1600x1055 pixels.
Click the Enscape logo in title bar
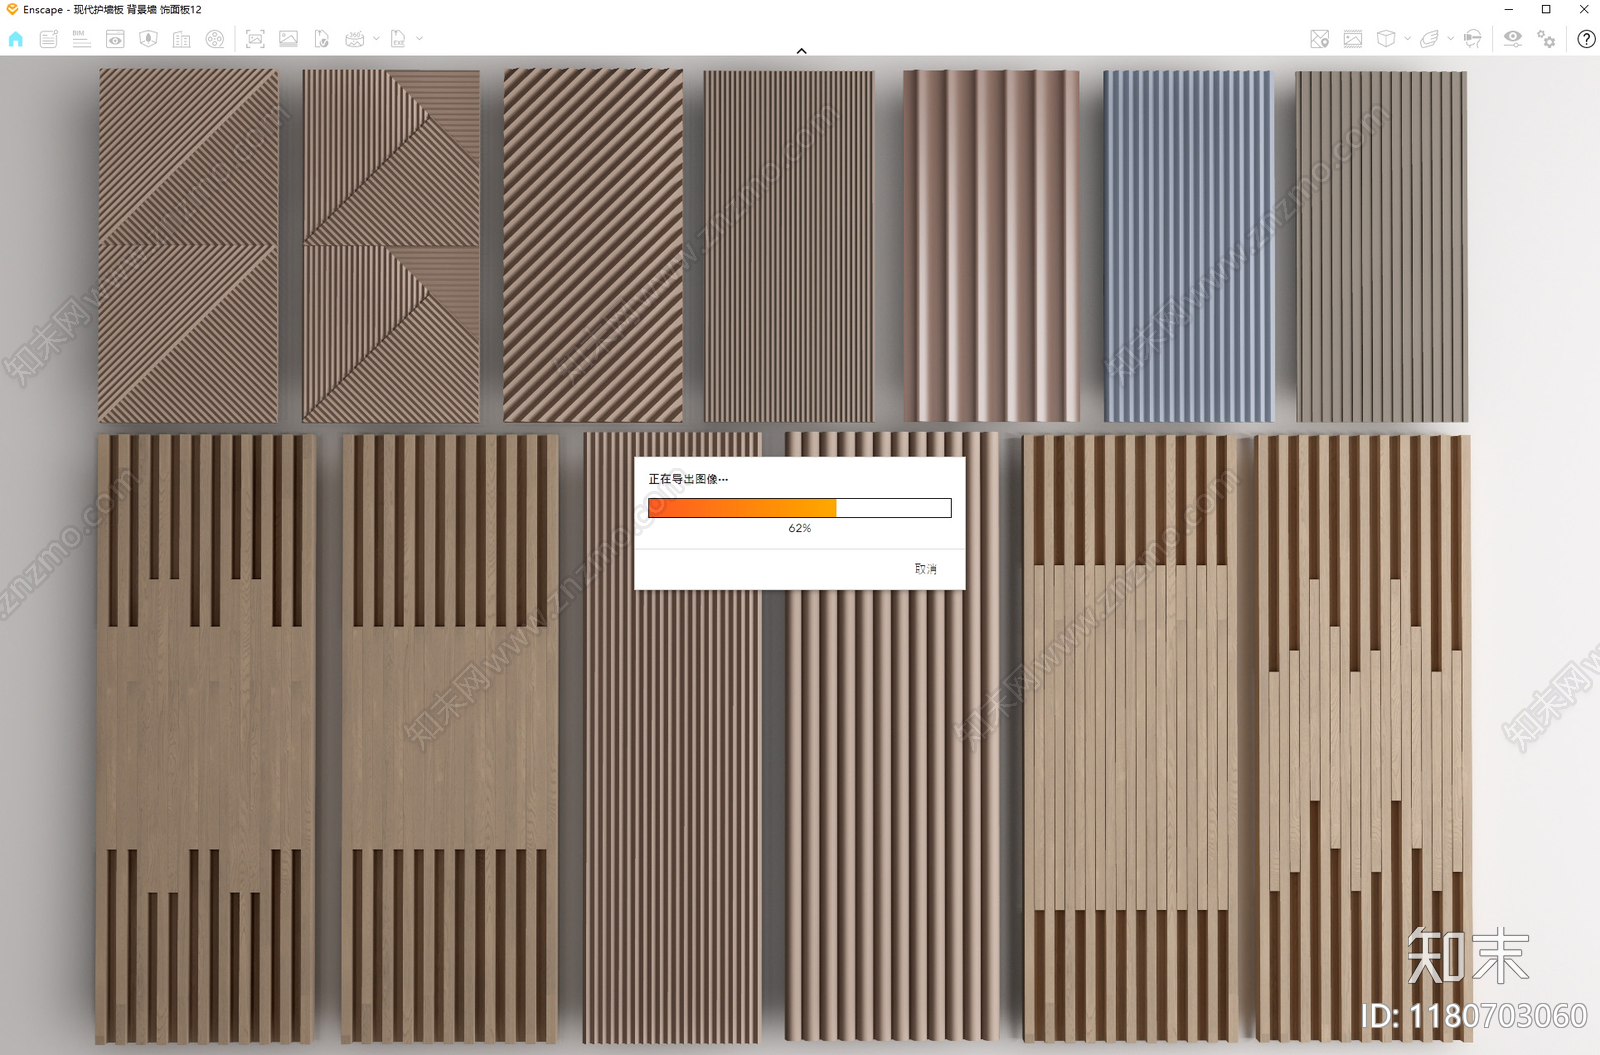pyautogui.click(x=12, y=9)
